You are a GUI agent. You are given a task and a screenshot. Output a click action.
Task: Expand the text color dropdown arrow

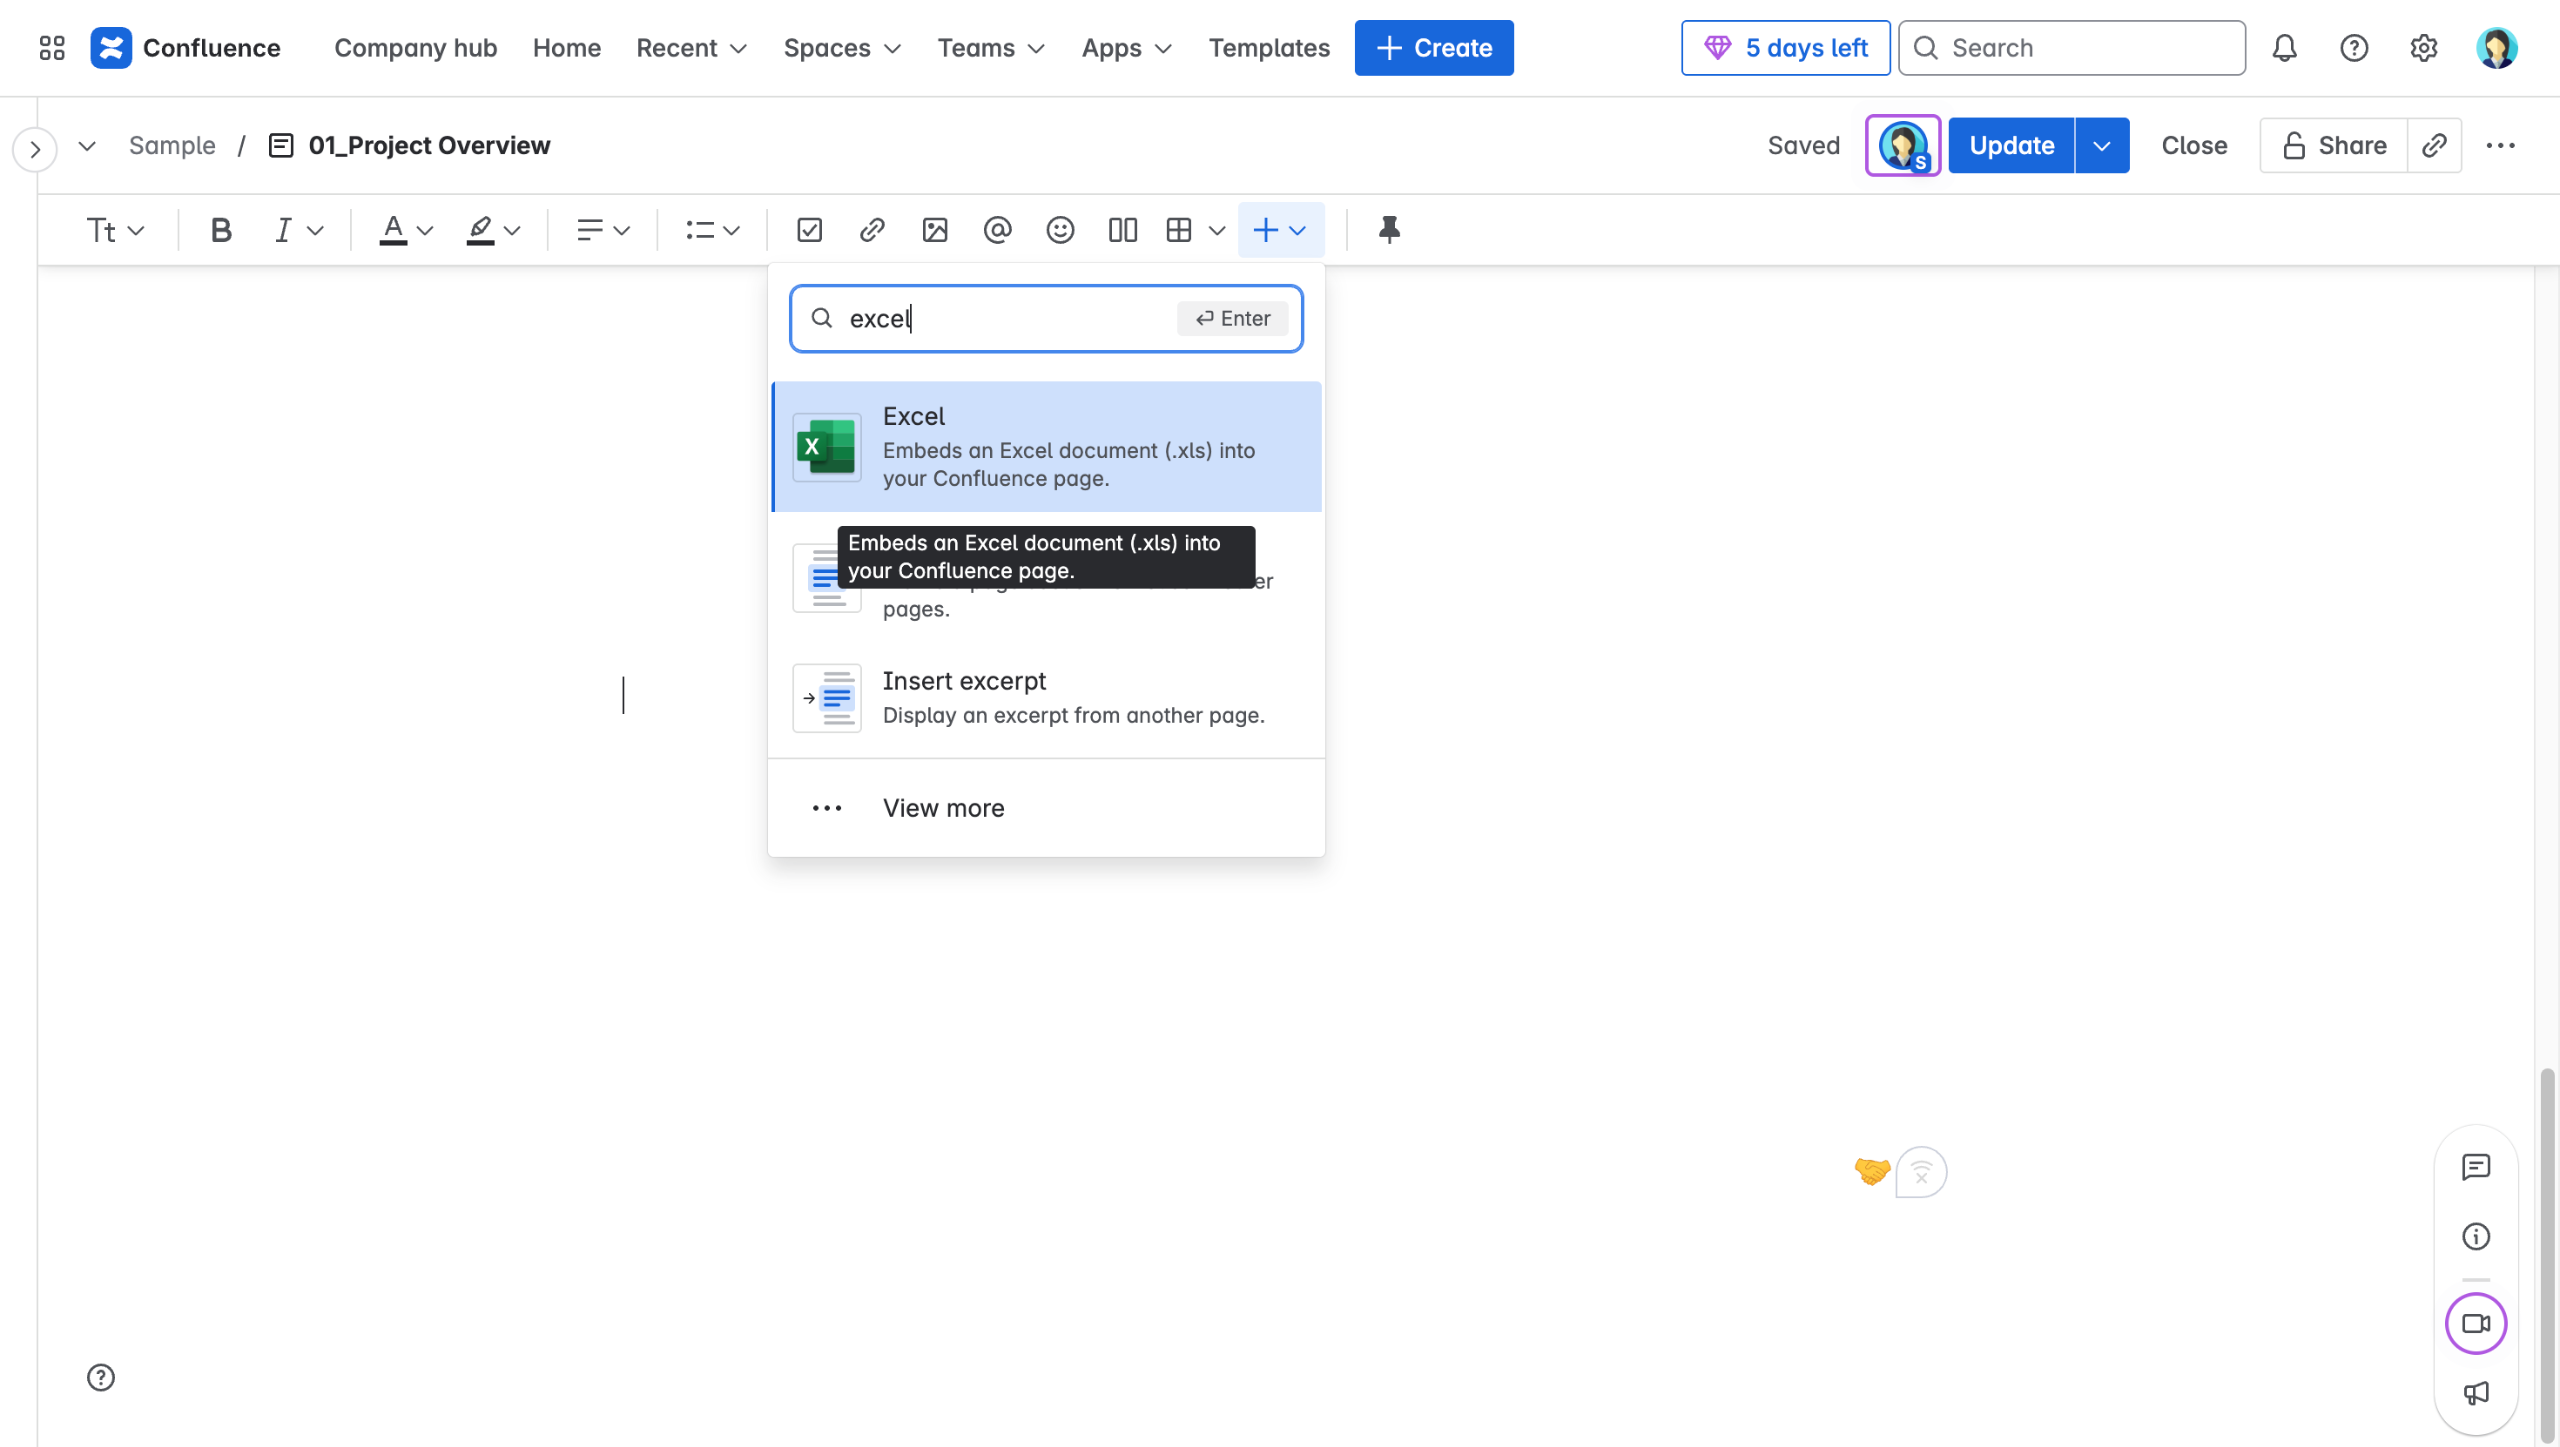coord(425,230)
